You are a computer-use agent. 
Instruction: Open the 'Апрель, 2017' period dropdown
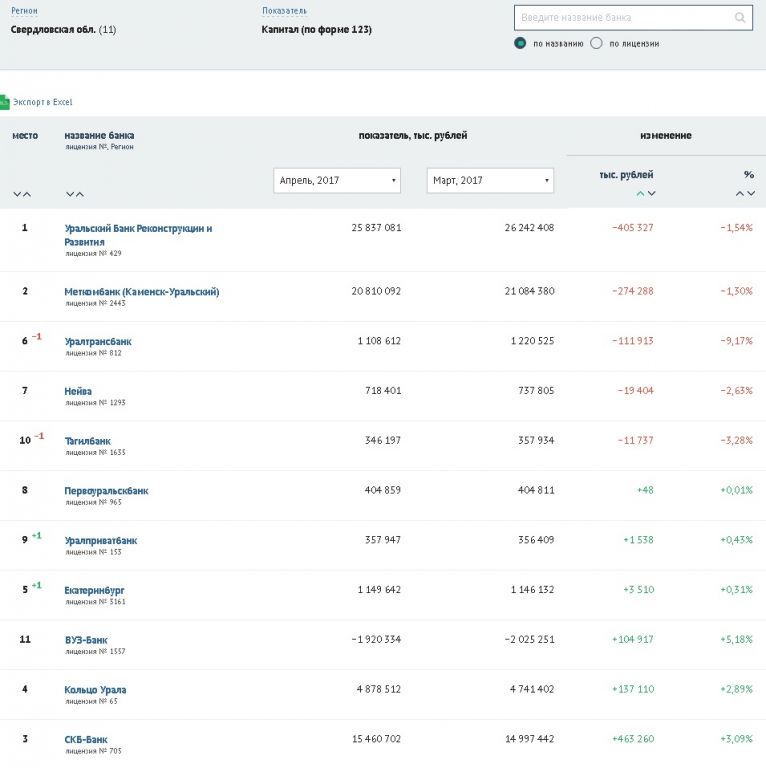337,180
